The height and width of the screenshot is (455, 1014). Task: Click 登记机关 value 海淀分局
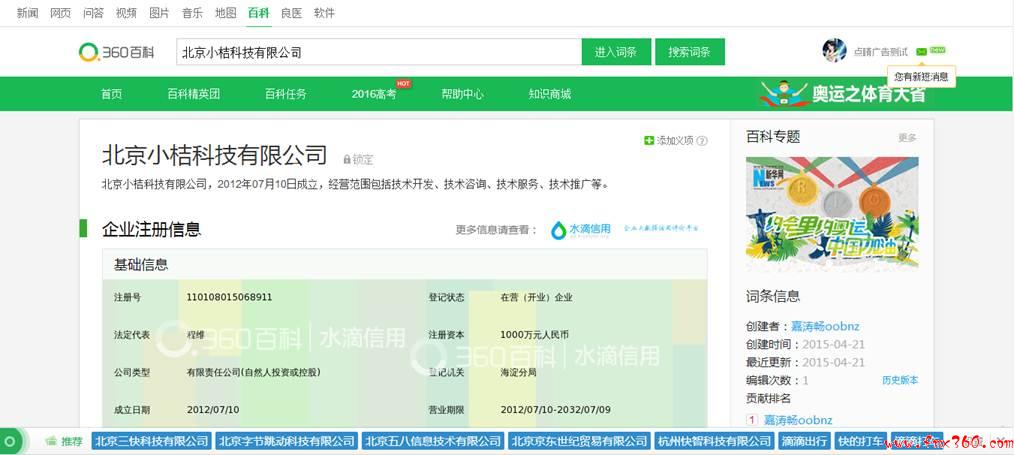[517, 372]
